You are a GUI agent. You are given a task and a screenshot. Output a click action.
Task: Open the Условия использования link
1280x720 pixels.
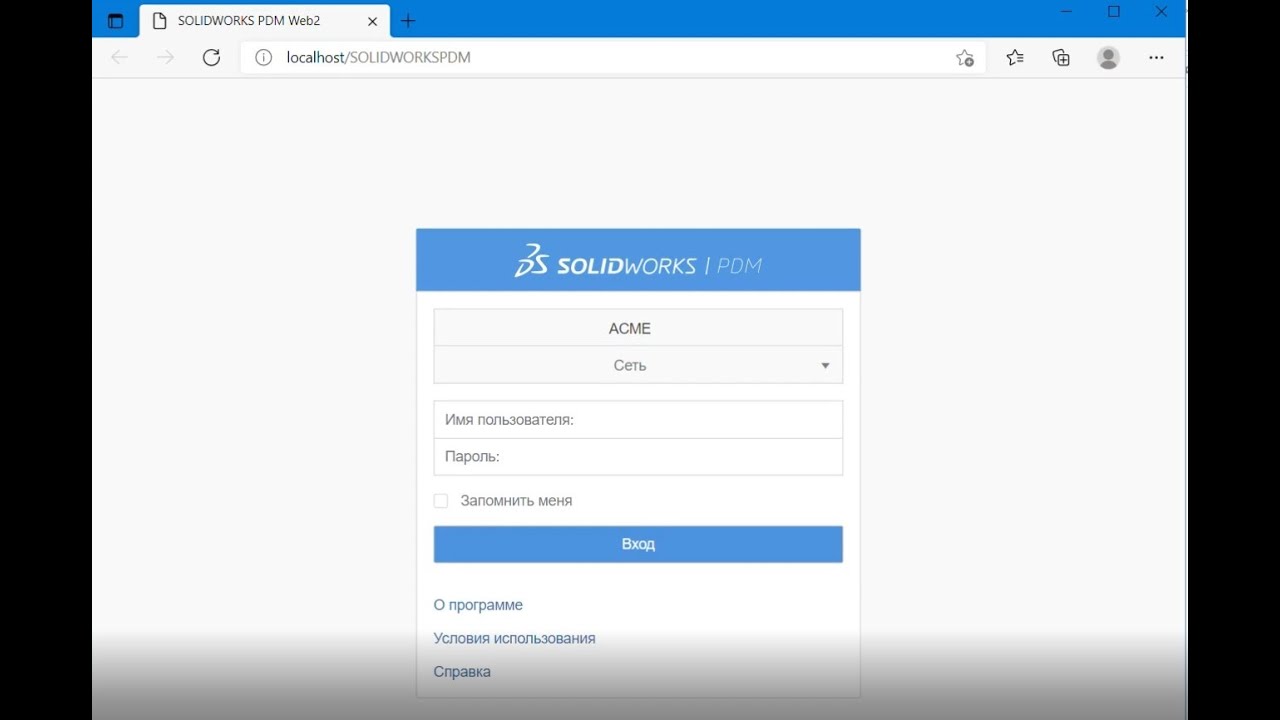[x=514, y=638]
